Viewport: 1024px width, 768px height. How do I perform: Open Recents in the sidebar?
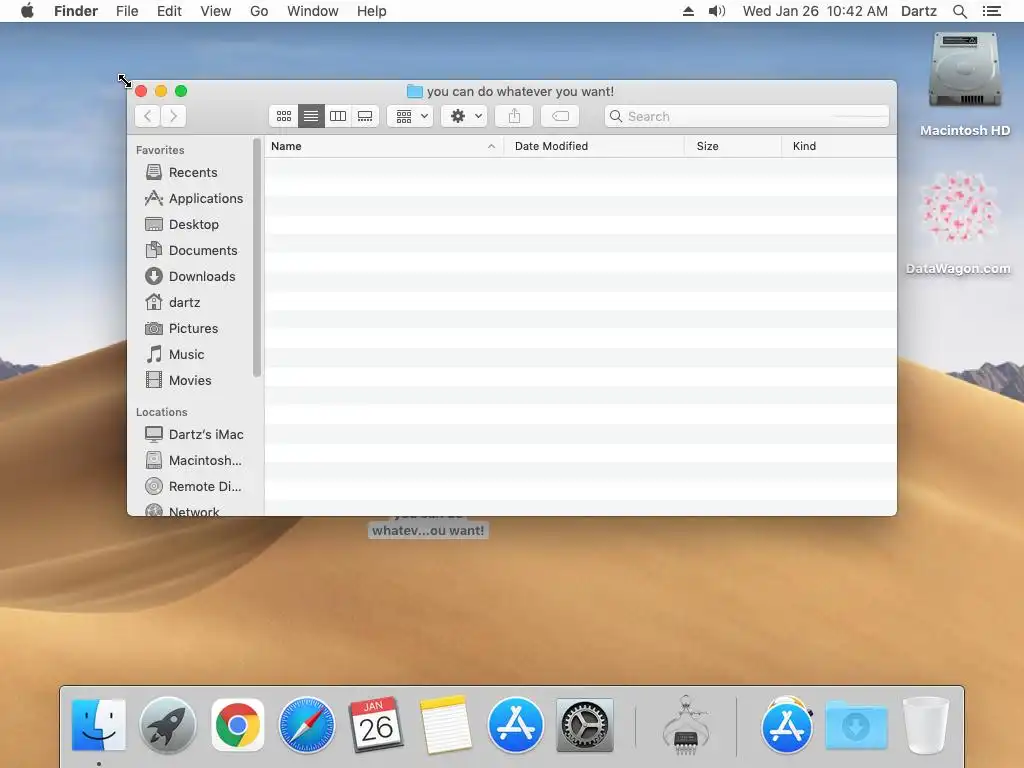pos(193,172)
